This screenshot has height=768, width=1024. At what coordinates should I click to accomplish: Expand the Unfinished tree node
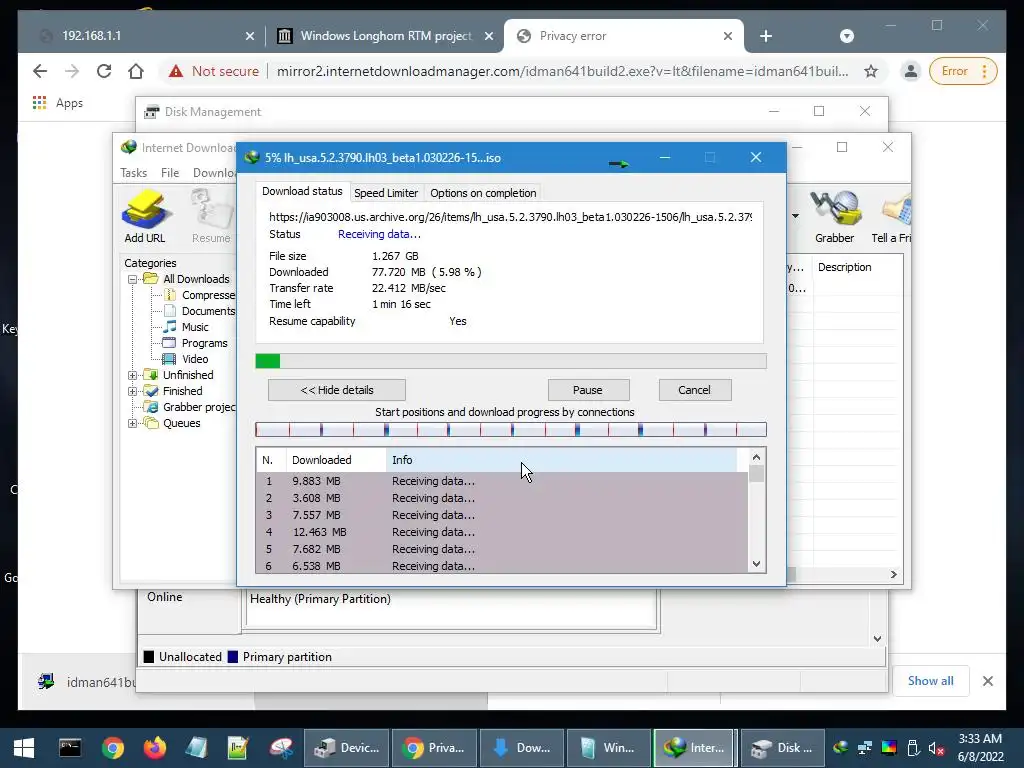[133, 376]
